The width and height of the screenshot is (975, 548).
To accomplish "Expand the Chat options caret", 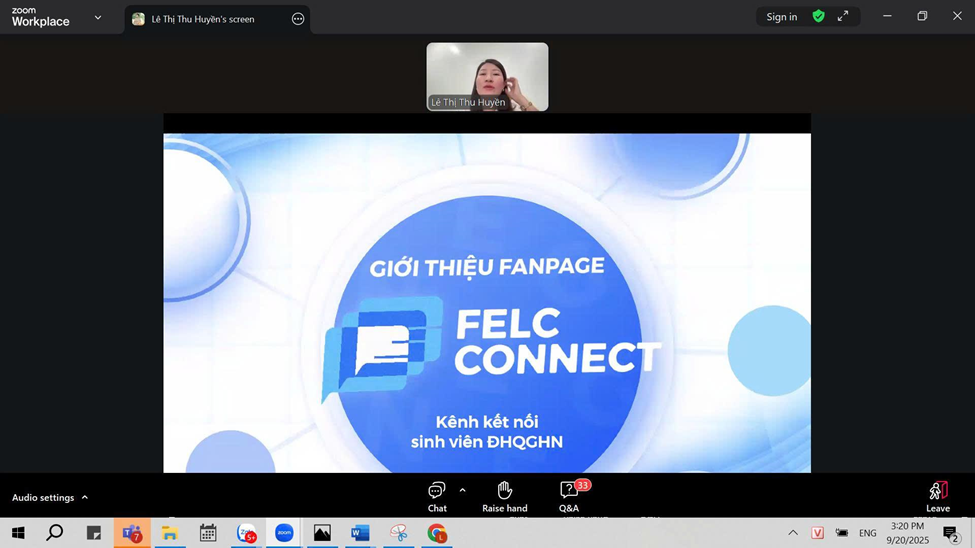I will click(463, 490).
